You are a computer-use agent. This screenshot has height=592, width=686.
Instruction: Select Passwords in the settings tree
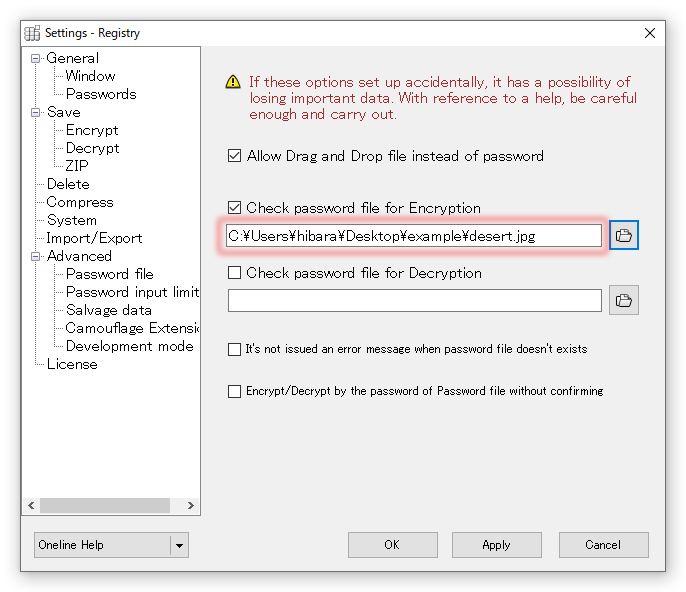(x=101, y=94)
